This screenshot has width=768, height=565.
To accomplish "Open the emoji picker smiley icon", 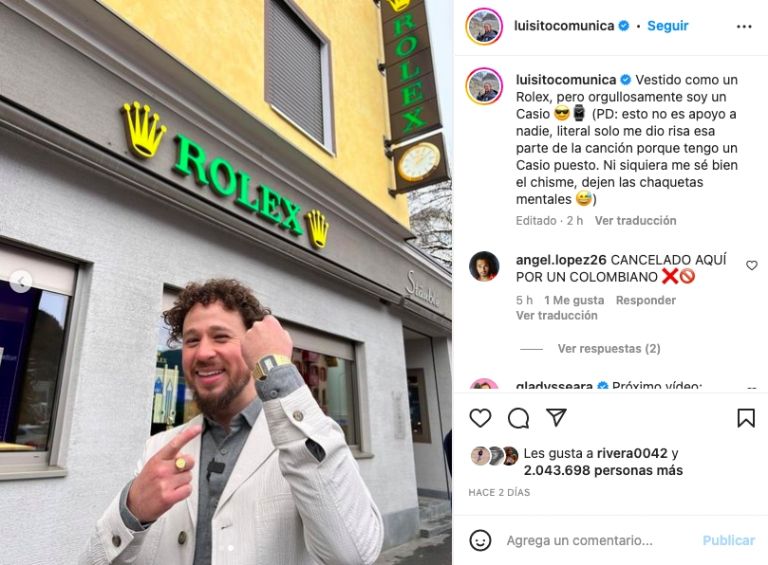I will coord(480,541).
